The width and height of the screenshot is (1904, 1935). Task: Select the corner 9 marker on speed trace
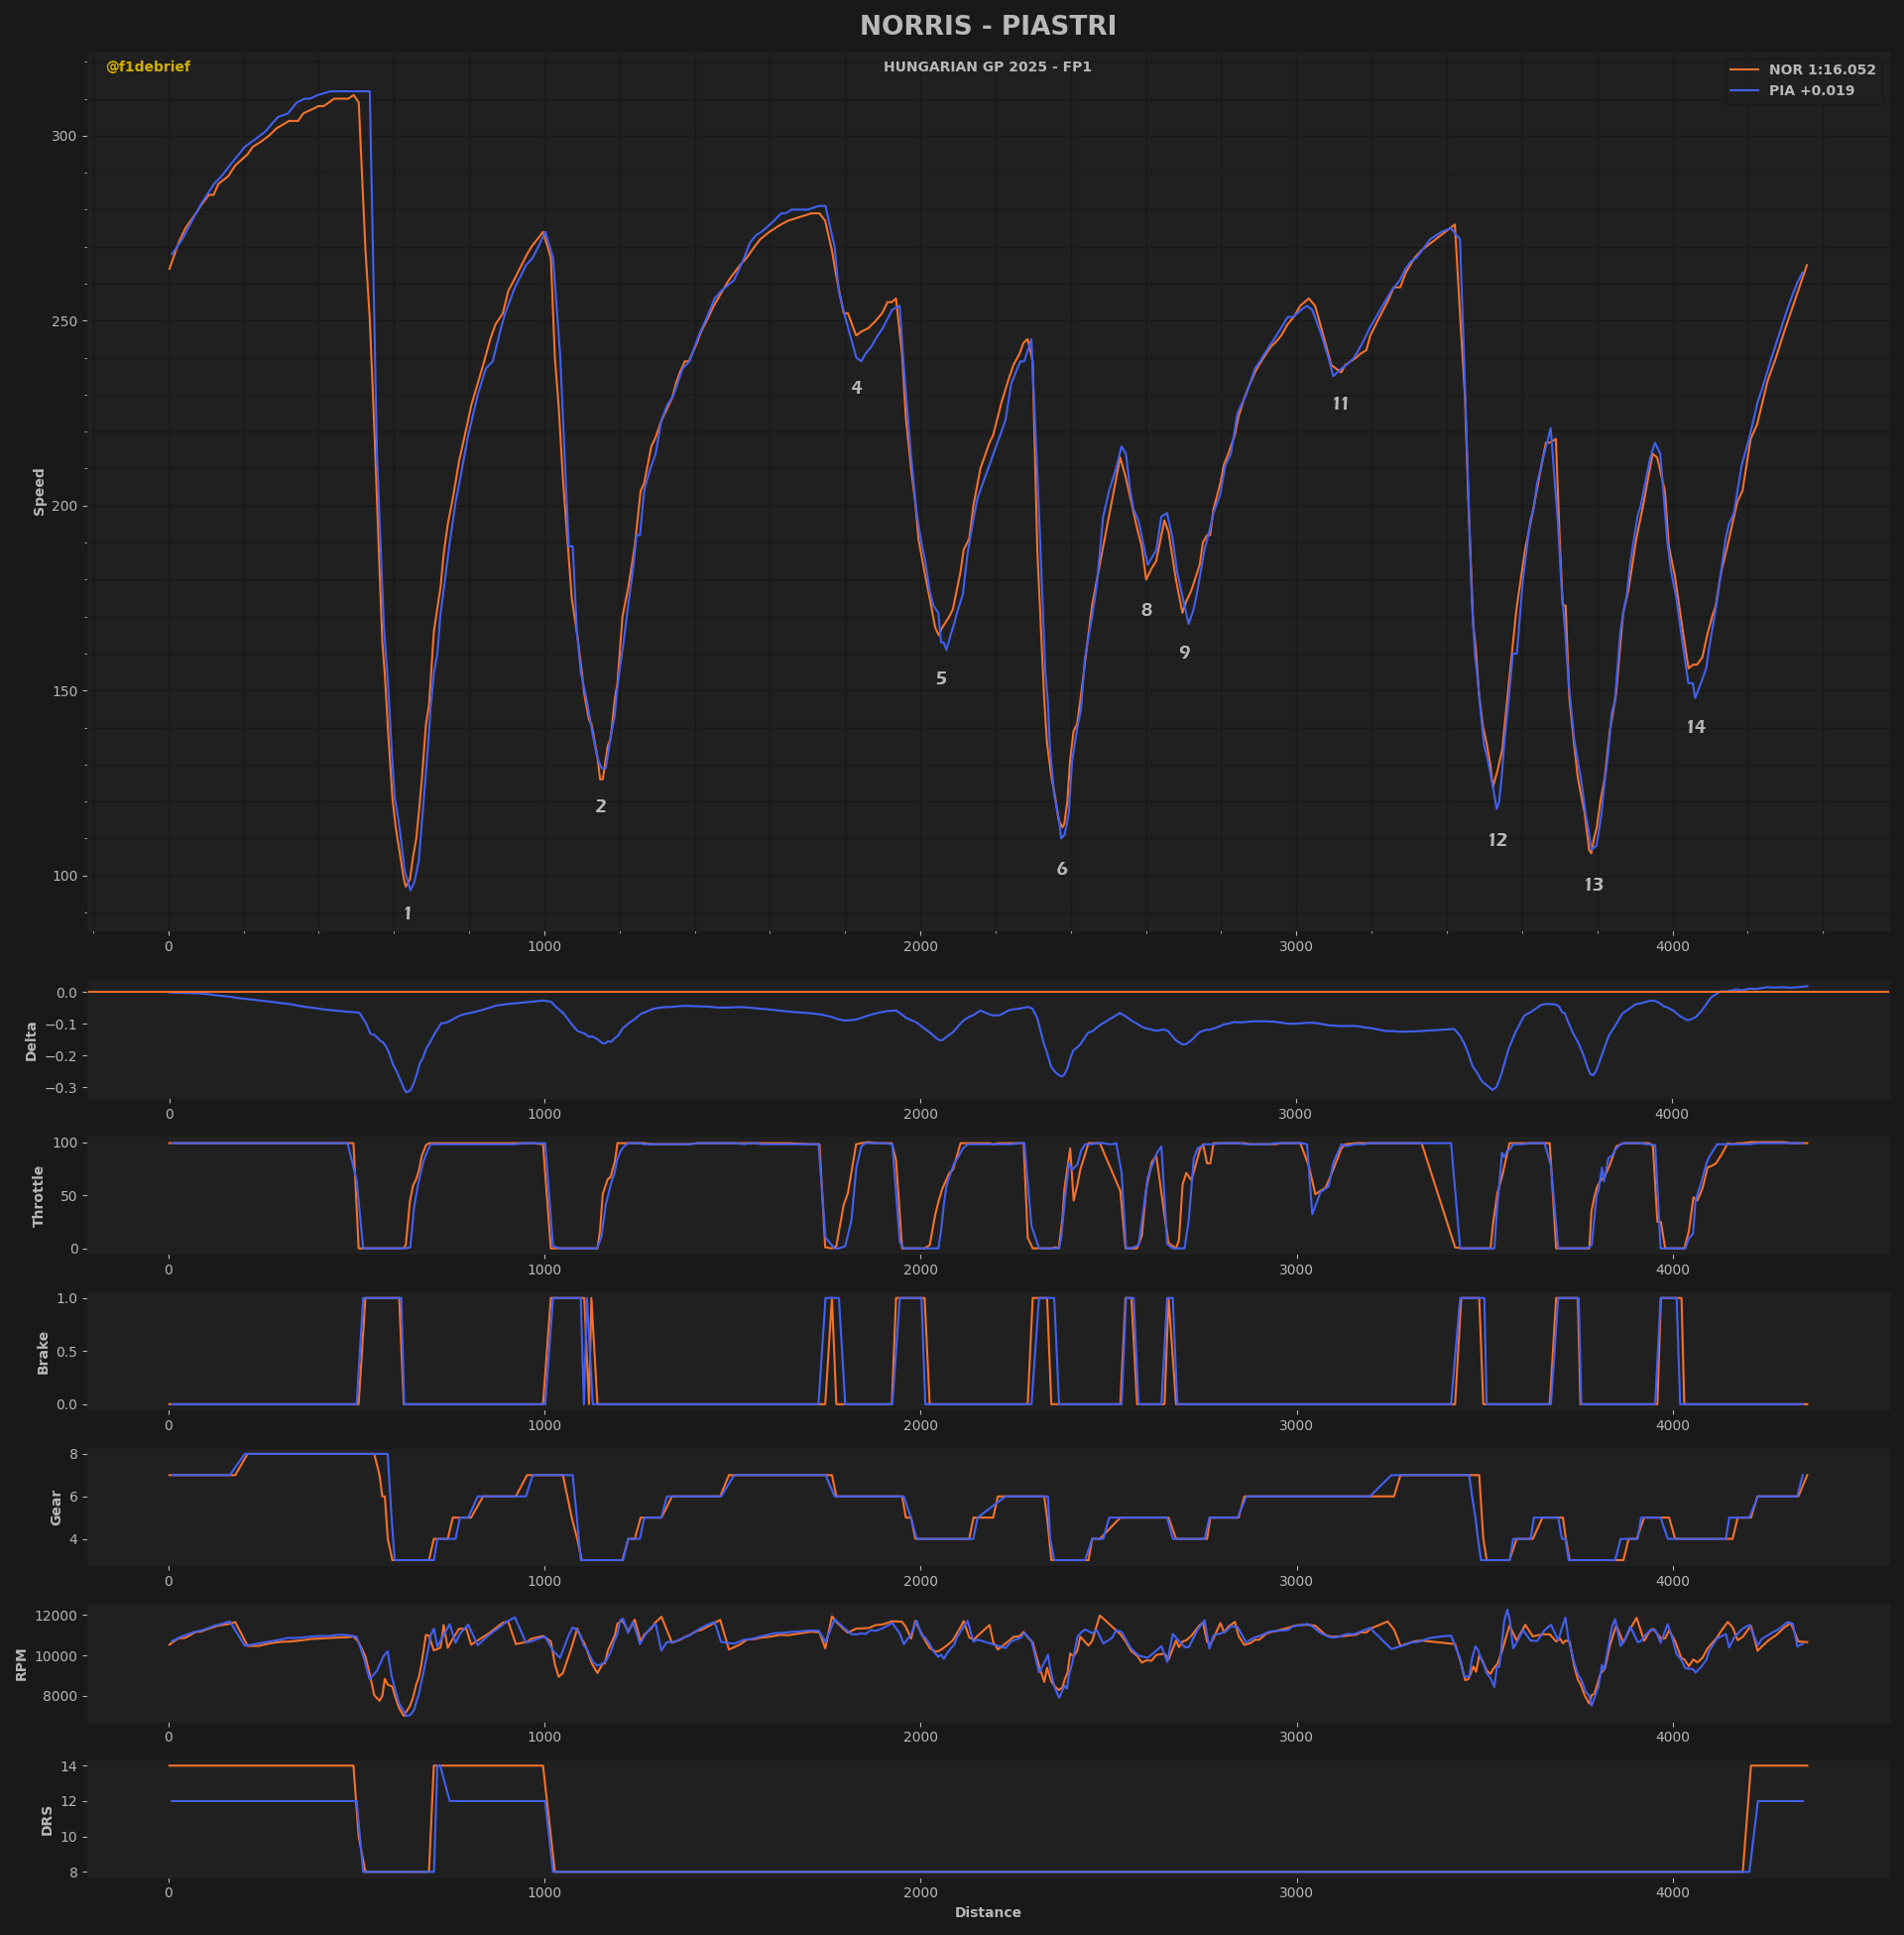pyautogui.click(x=1185, y=653)
